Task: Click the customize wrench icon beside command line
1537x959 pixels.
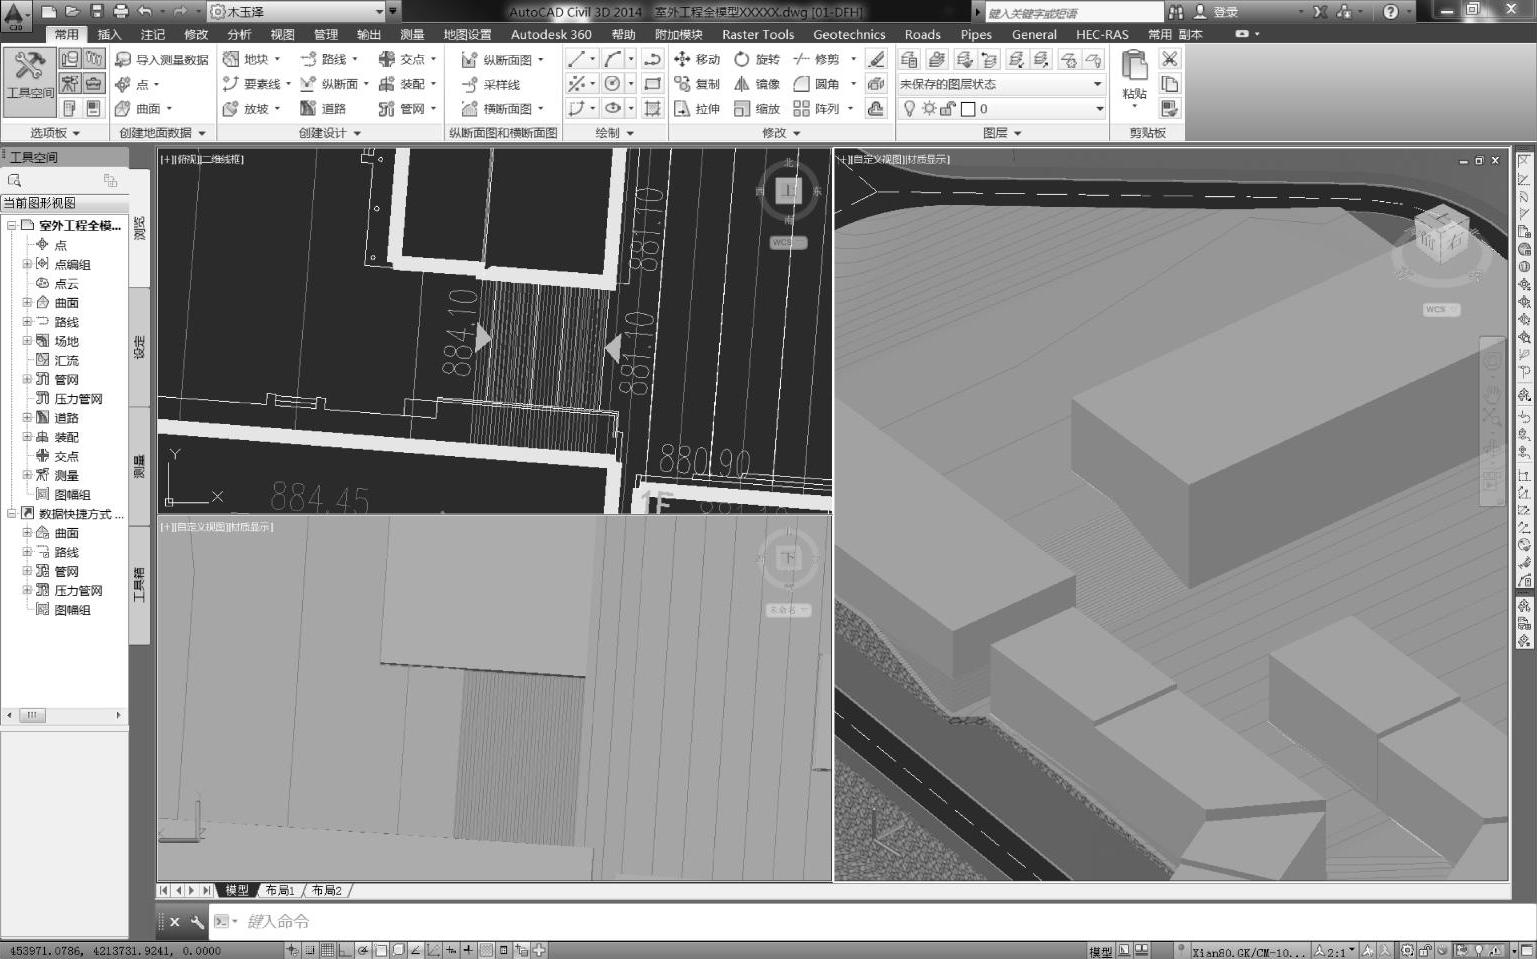Action: click(x=197, y=922)
